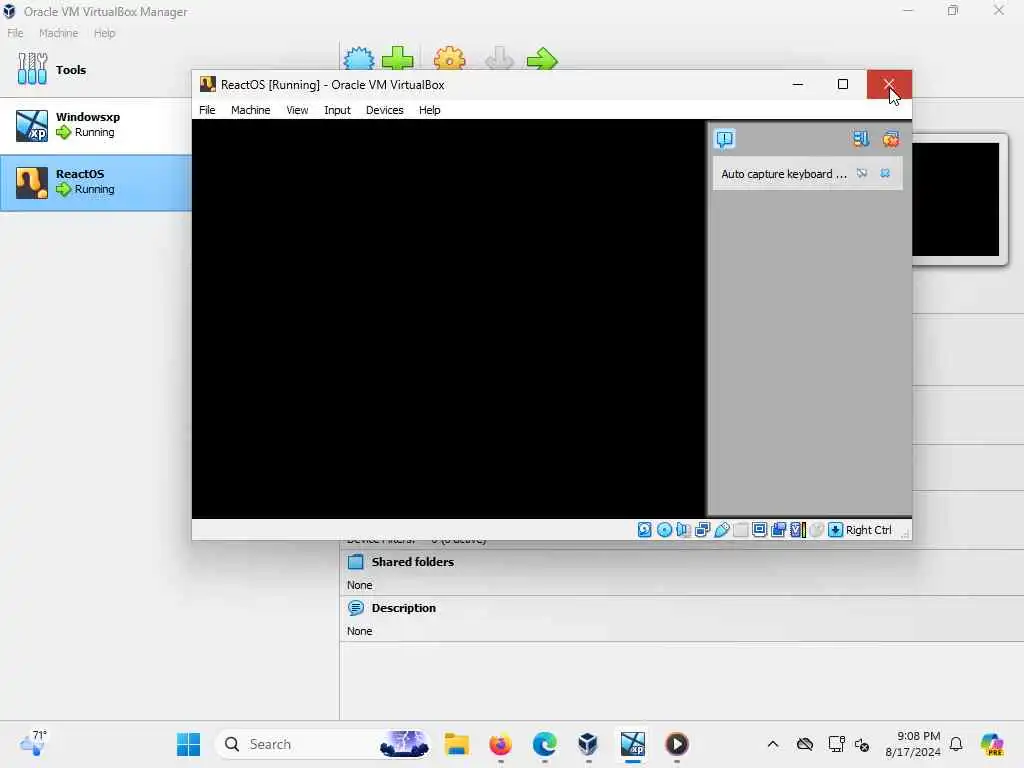This screenshot has height=768, width=1024.
Task: Open Microsoft Edge from the taskbar
Action: [544, 744]
